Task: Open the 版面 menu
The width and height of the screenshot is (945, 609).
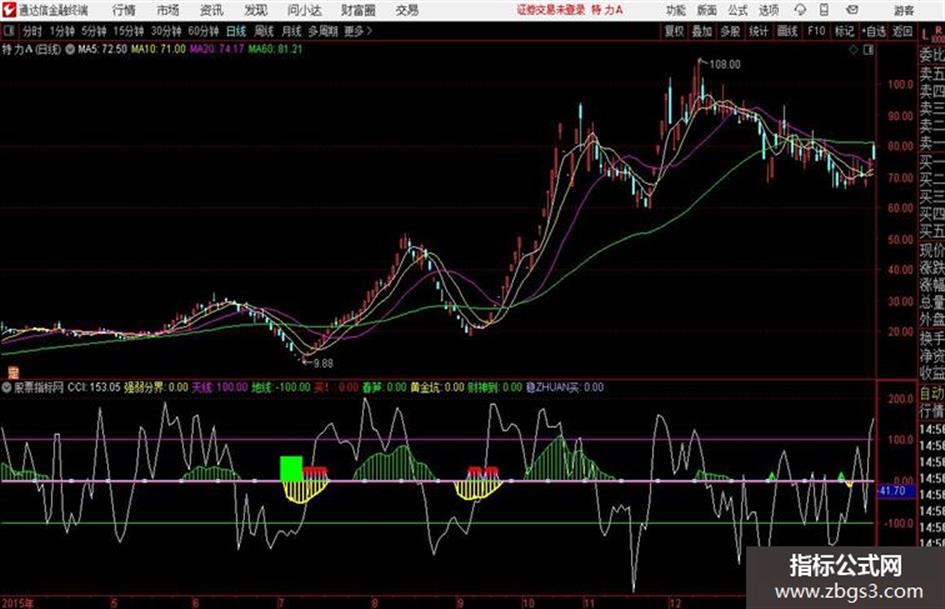Action: tap(707, 10)
